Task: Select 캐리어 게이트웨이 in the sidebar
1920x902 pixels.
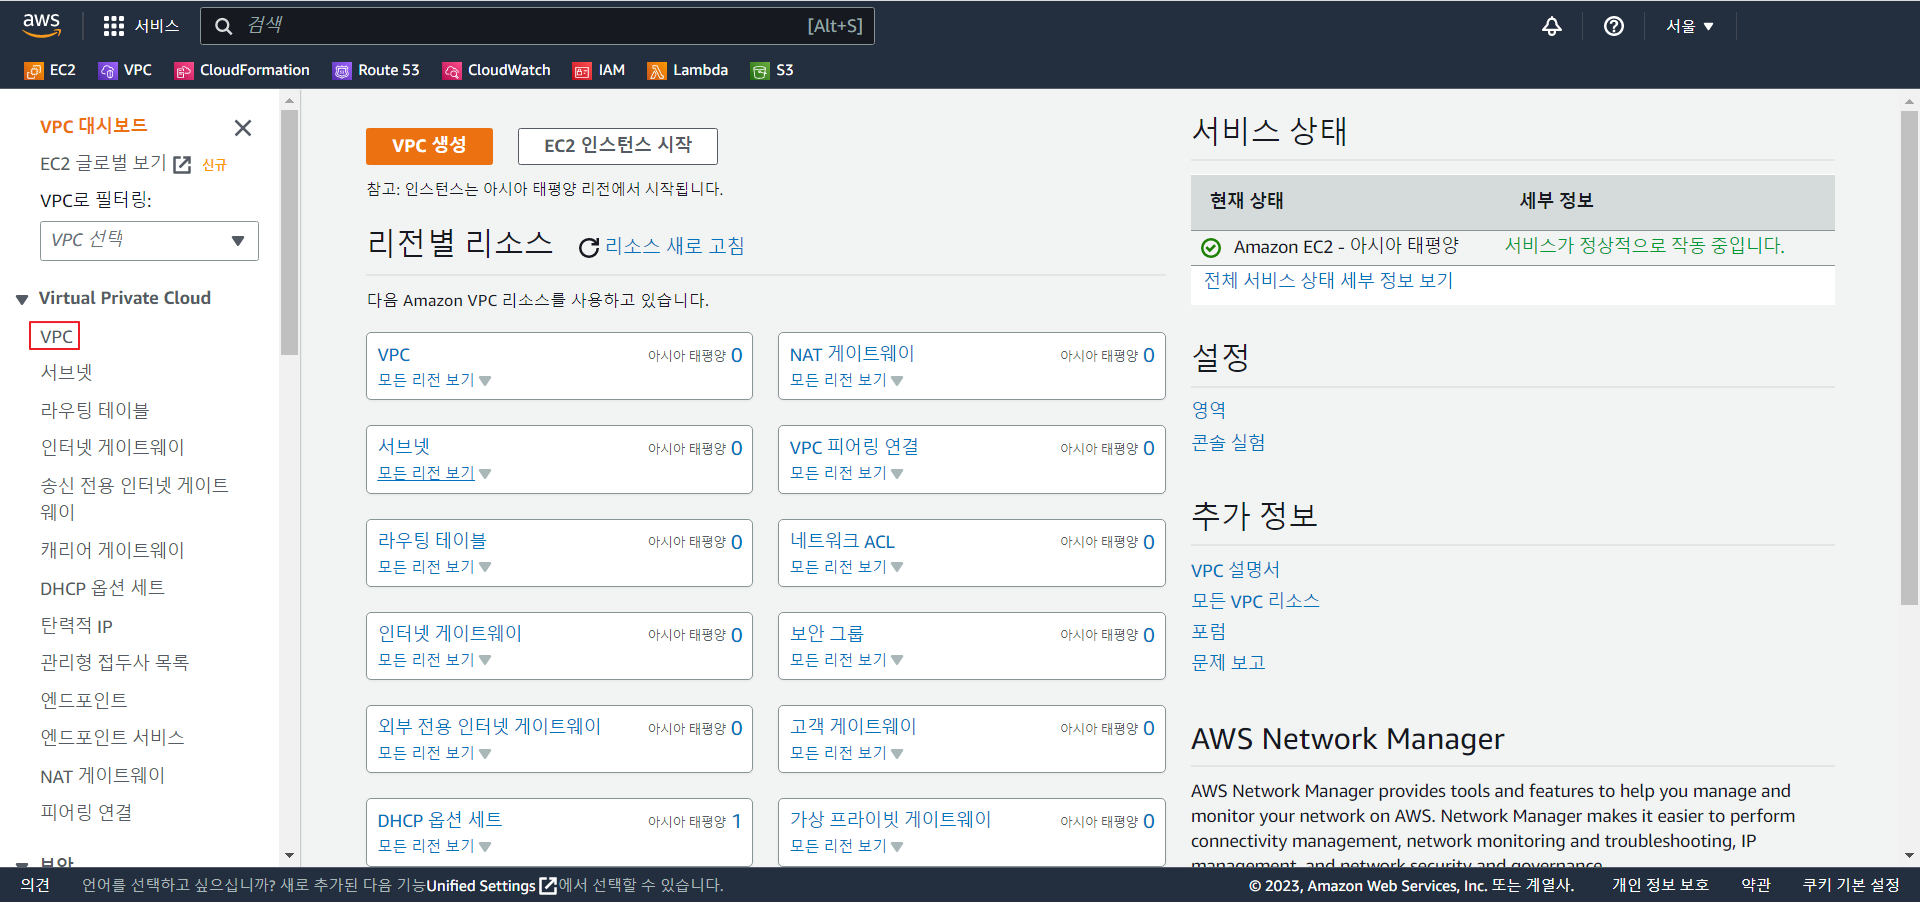Action: pos(112,550)
